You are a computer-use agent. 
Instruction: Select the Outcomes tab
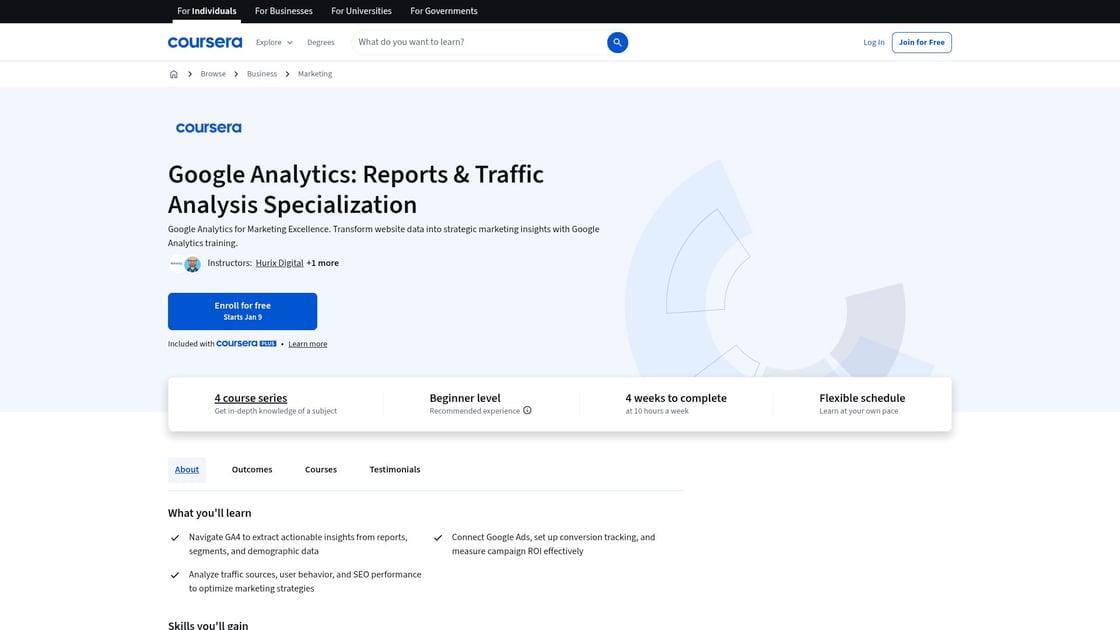pyautogui.click(x=252, y=470)
